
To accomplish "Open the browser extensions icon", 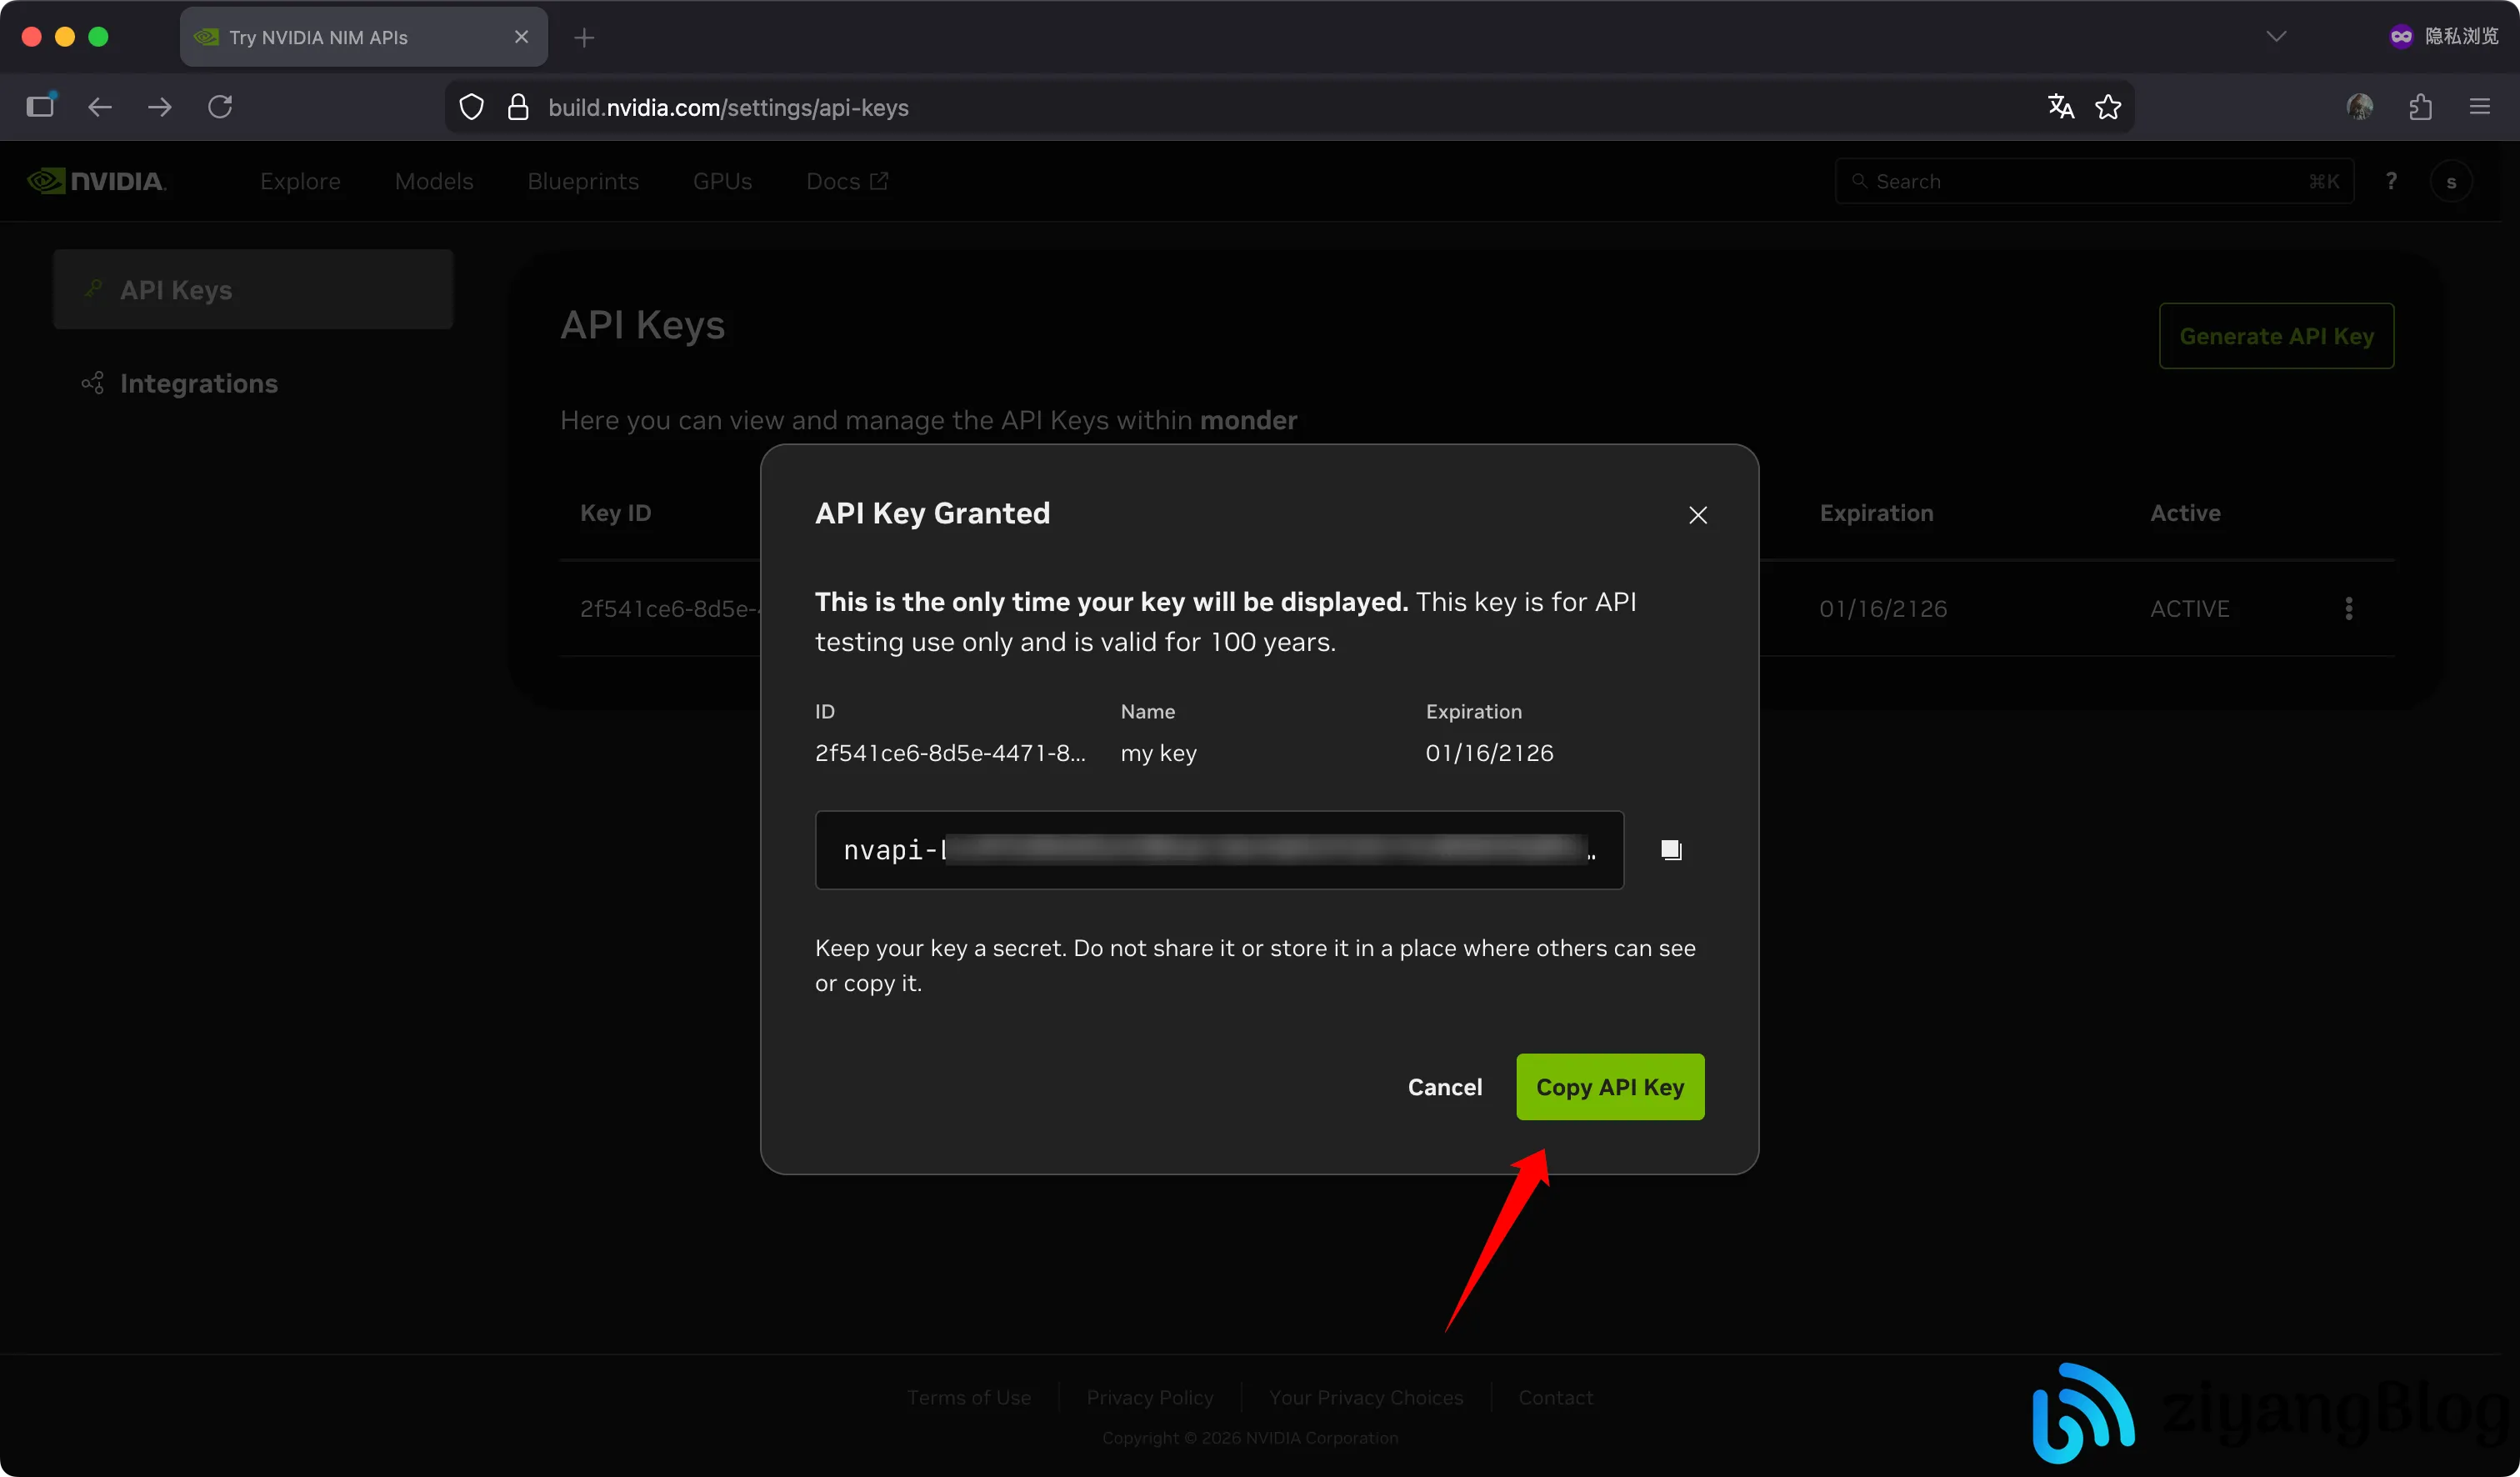I will pos(2421,107).
